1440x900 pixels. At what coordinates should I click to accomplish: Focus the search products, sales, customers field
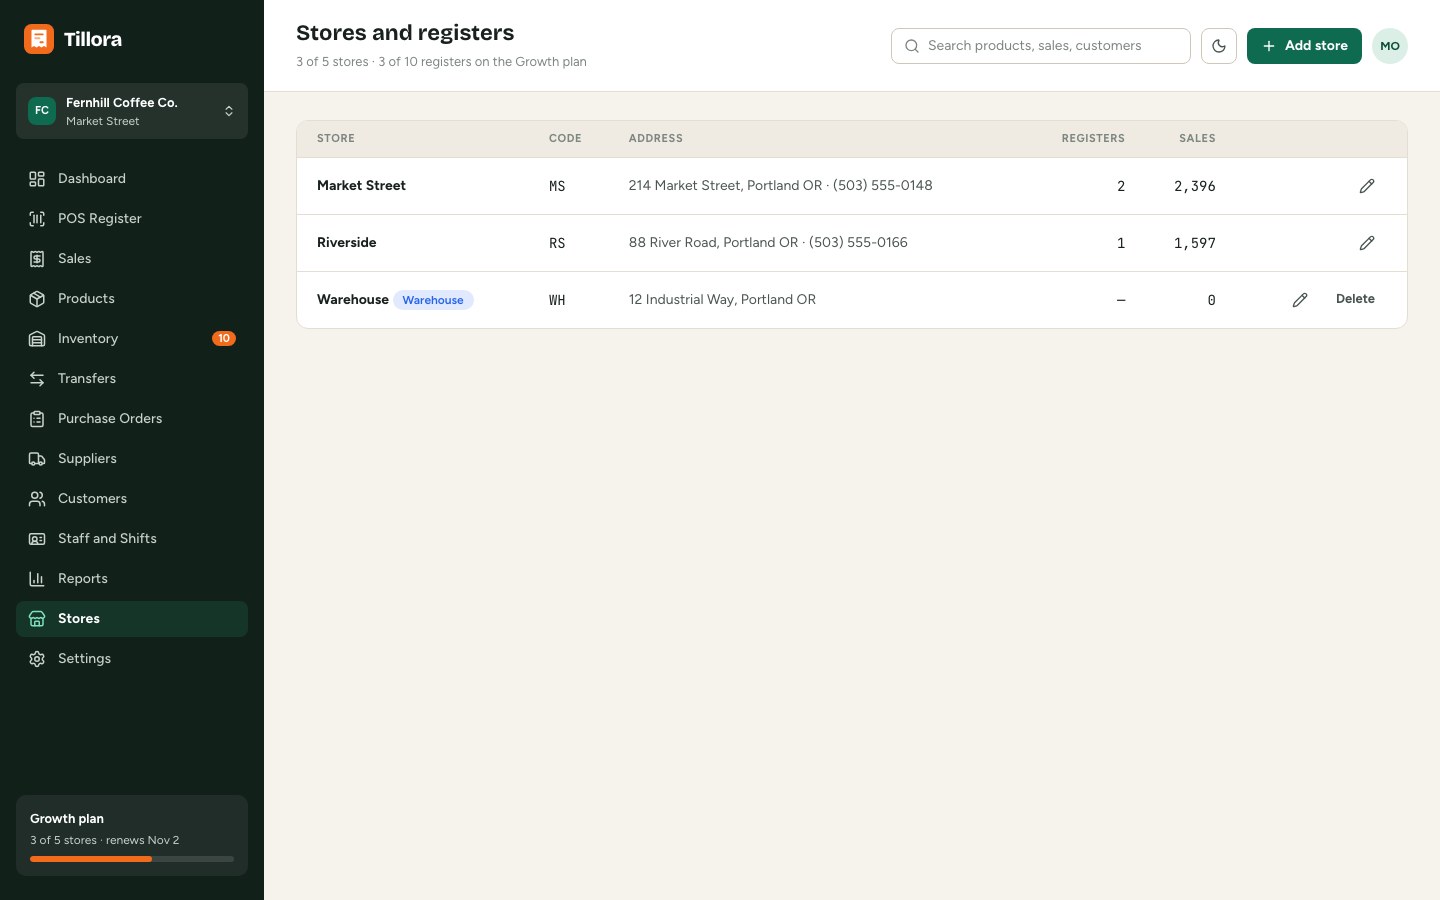[1041, 46]
